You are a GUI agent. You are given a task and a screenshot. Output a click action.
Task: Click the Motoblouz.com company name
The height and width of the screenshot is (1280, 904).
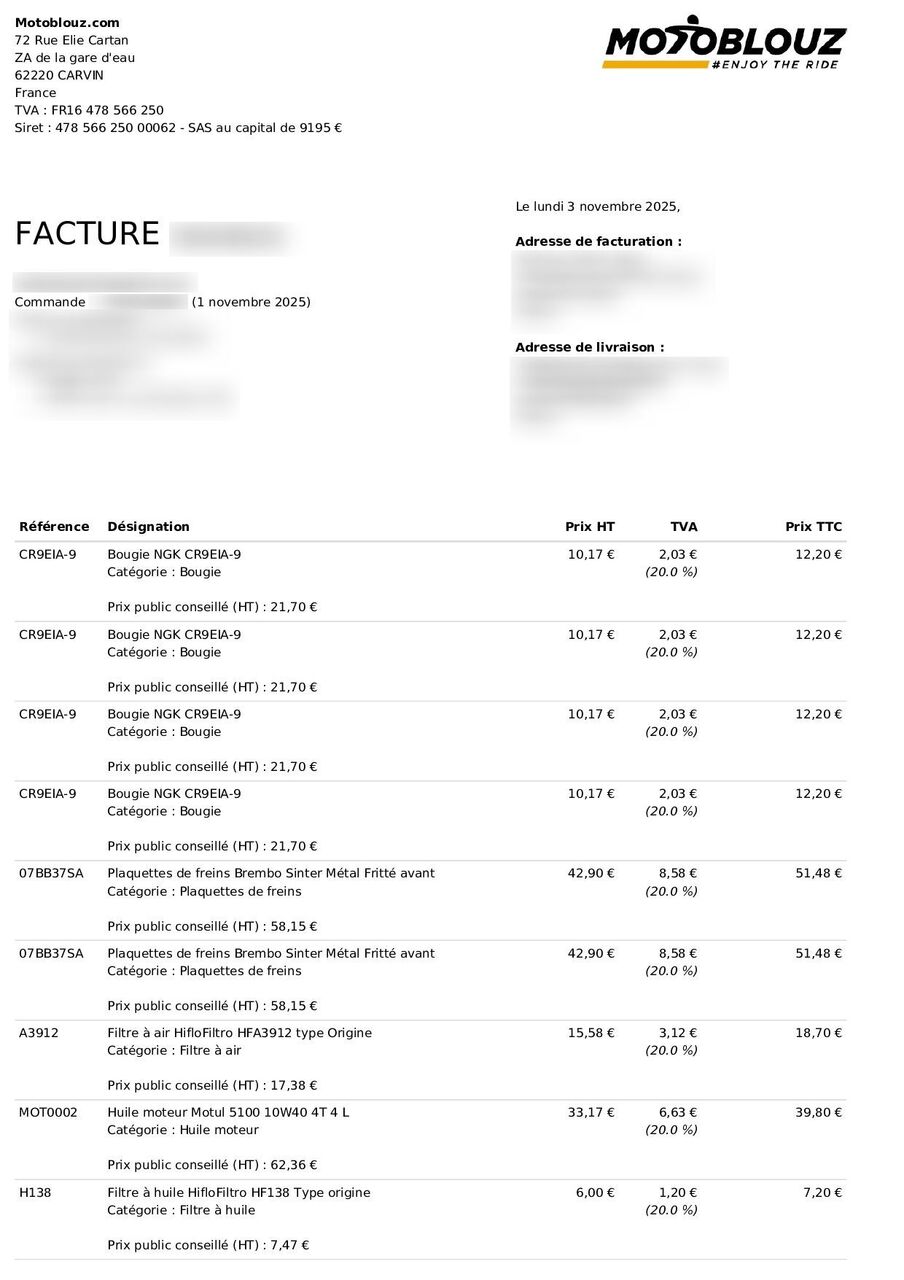[67, 23]
